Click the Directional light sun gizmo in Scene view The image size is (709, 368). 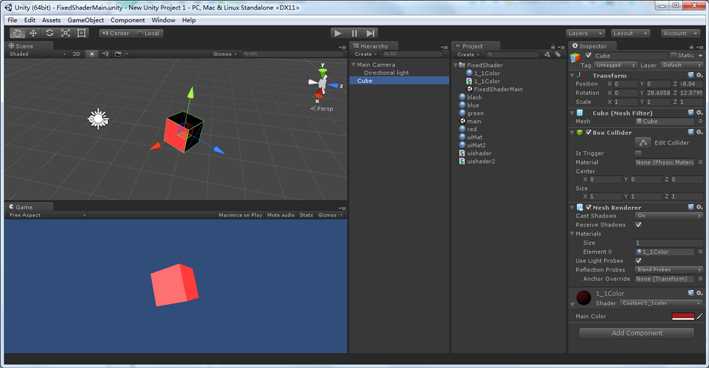[98, 119]
